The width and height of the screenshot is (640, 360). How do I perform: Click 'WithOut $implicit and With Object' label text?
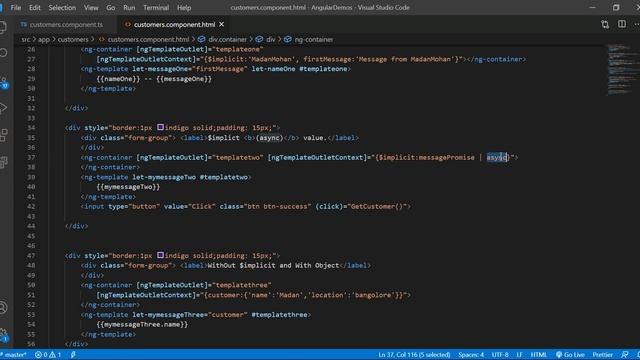click(x=273, y=265)
